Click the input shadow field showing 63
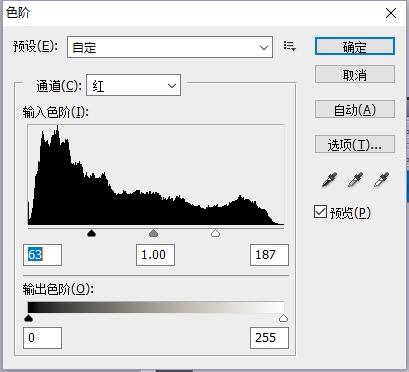This screenshot has height=372, width=409. [42, 255]
